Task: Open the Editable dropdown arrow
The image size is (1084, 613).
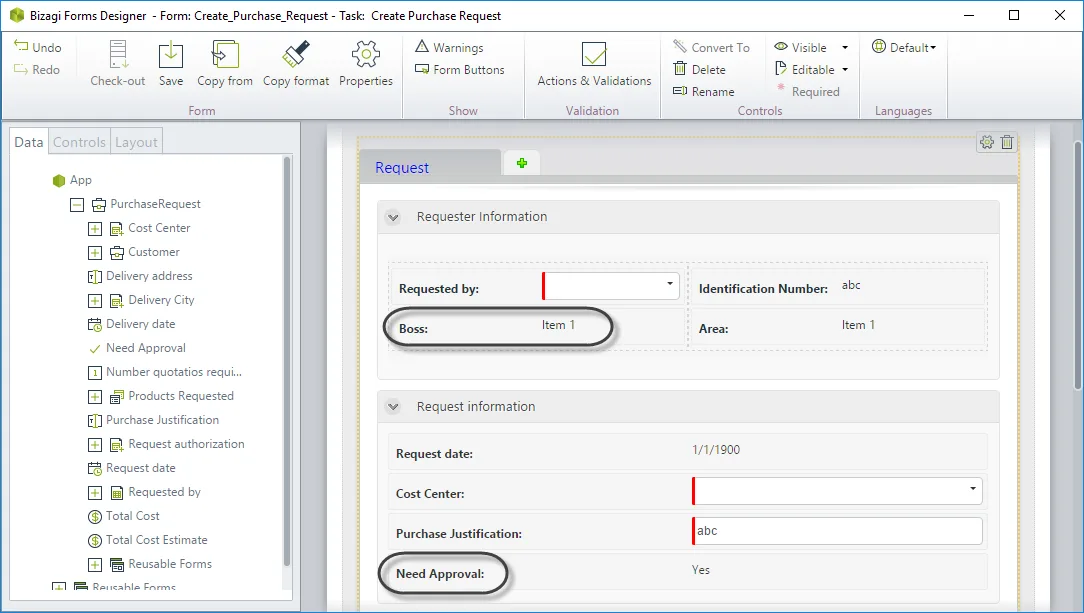Action: [x=845, y=70]
